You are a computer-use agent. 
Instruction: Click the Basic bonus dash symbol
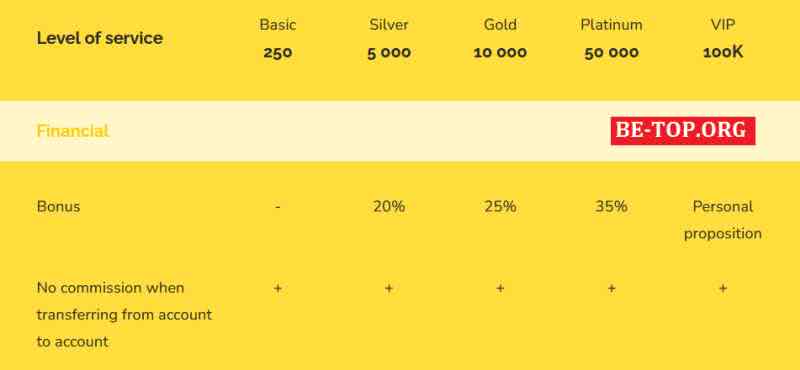pyautogui.click(x=278, y=207)
